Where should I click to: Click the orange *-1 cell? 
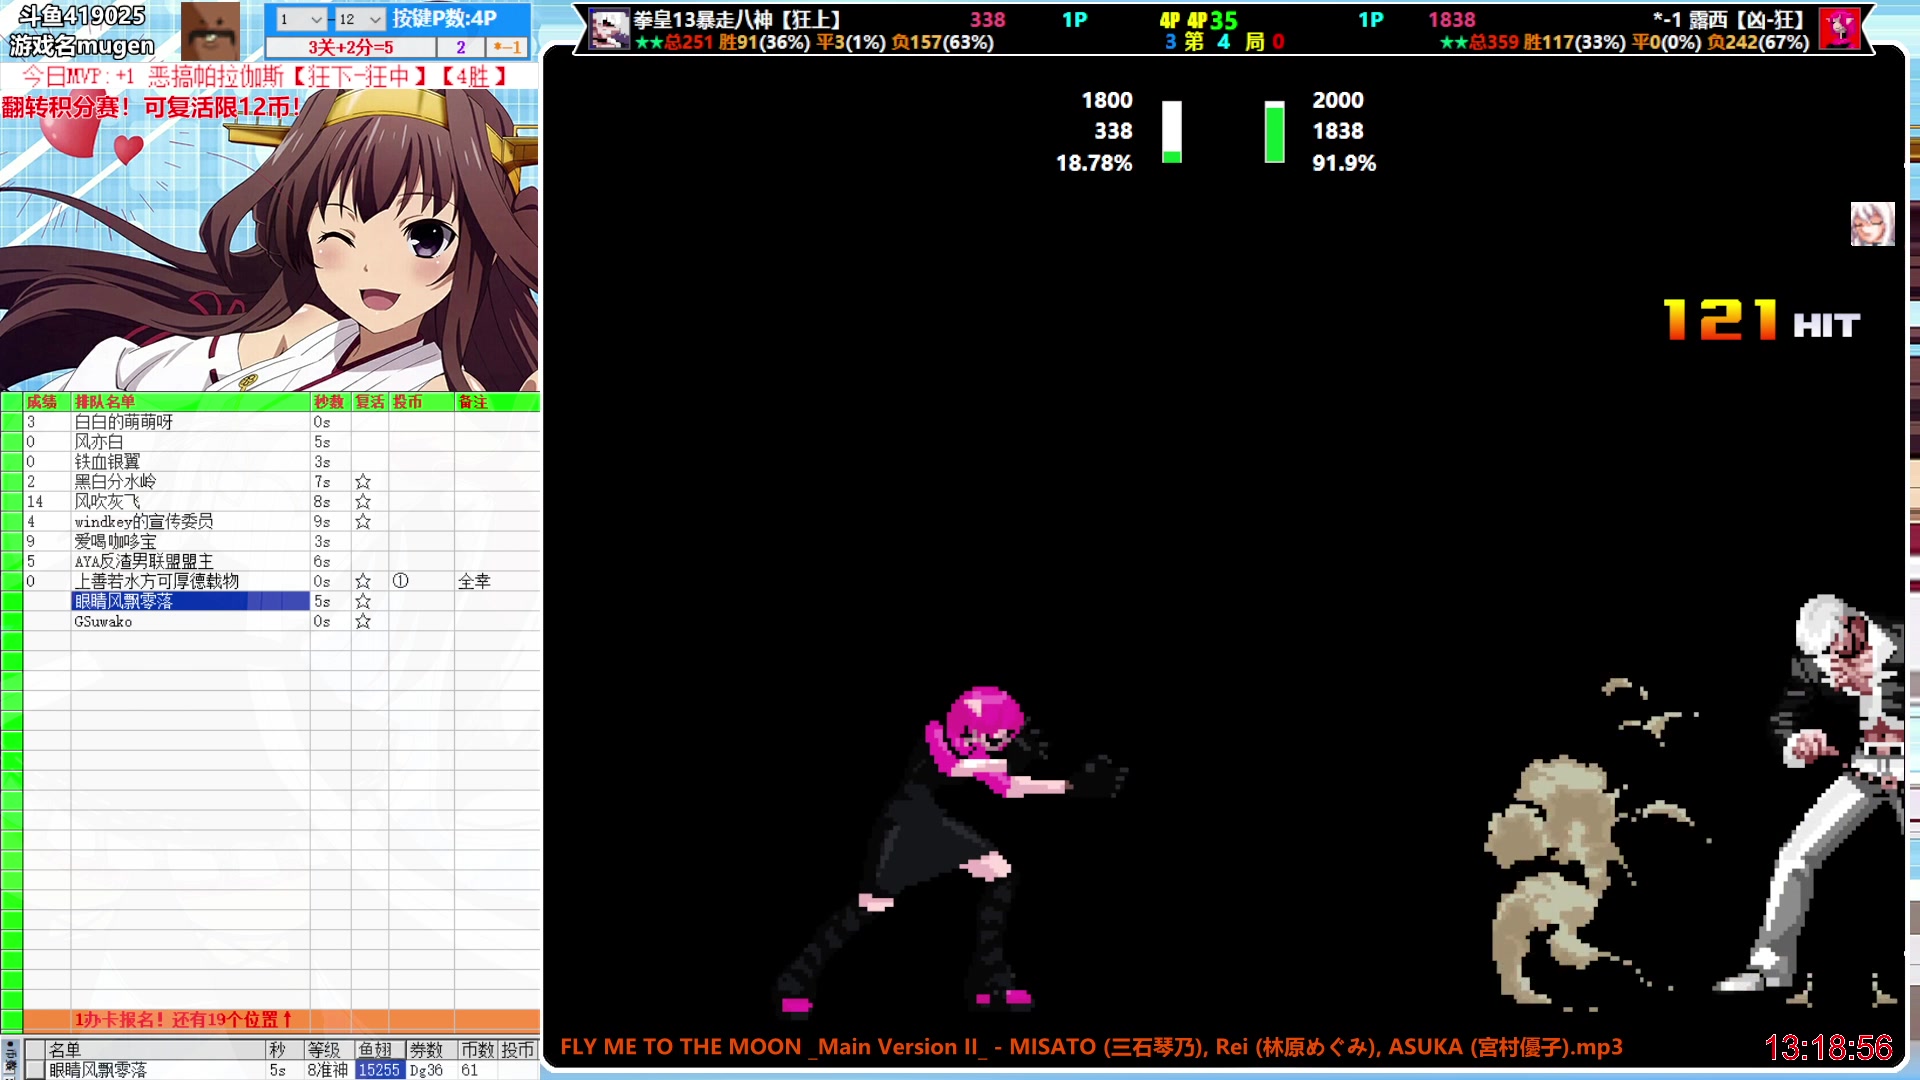(x=508, y=47)
